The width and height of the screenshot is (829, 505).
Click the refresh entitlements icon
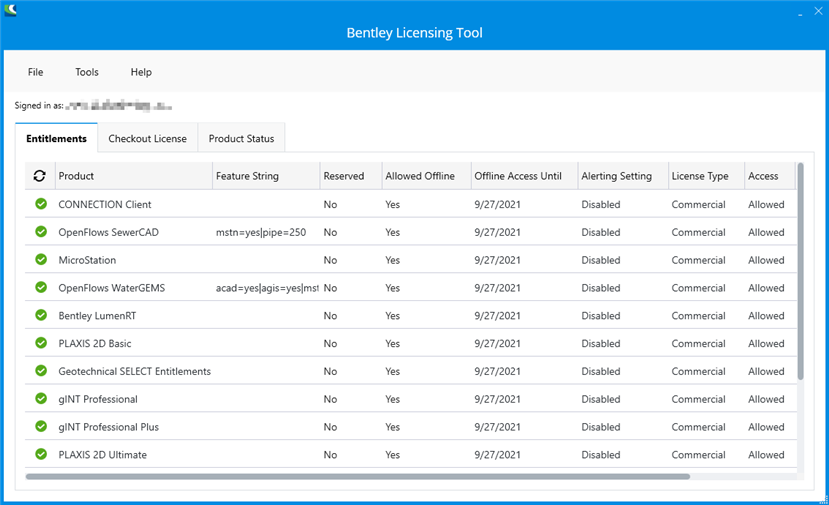(x=40, y=176)
